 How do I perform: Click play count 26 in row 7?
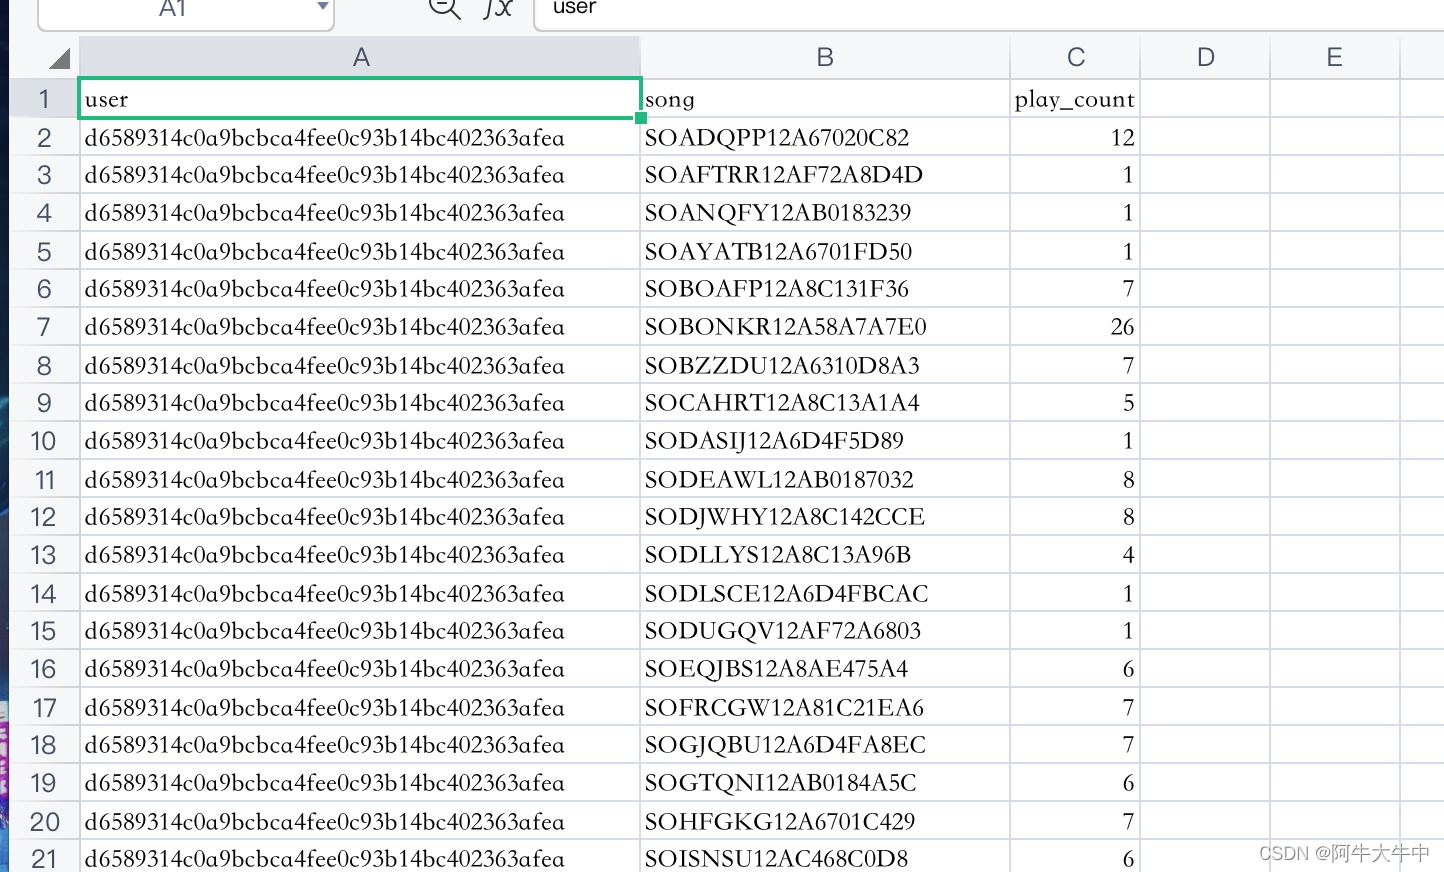1075,327
